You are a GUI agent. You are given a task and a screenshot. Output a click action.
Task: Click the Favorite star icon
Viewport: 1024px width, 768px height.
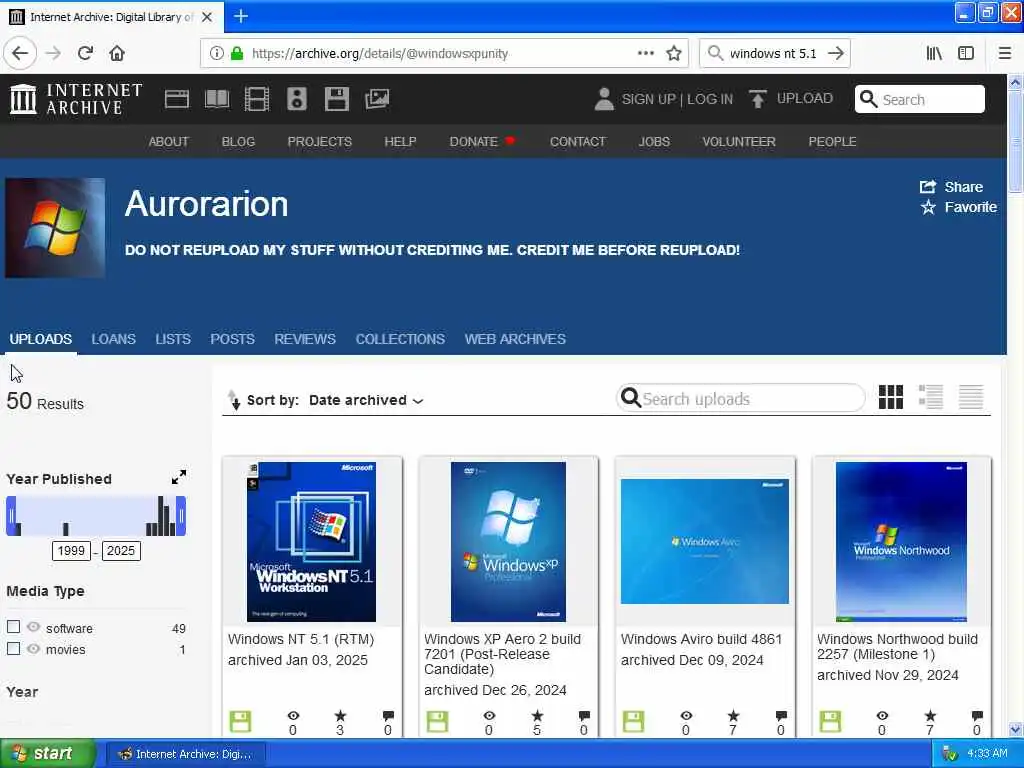click(928, 208)
